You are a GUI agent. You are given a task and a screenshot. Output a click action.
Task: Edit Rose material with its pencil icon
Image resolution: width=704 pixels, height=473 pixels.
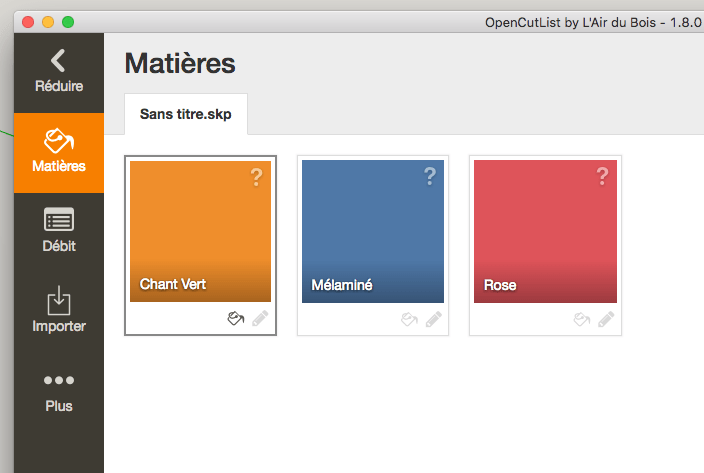tap(606, 319)
